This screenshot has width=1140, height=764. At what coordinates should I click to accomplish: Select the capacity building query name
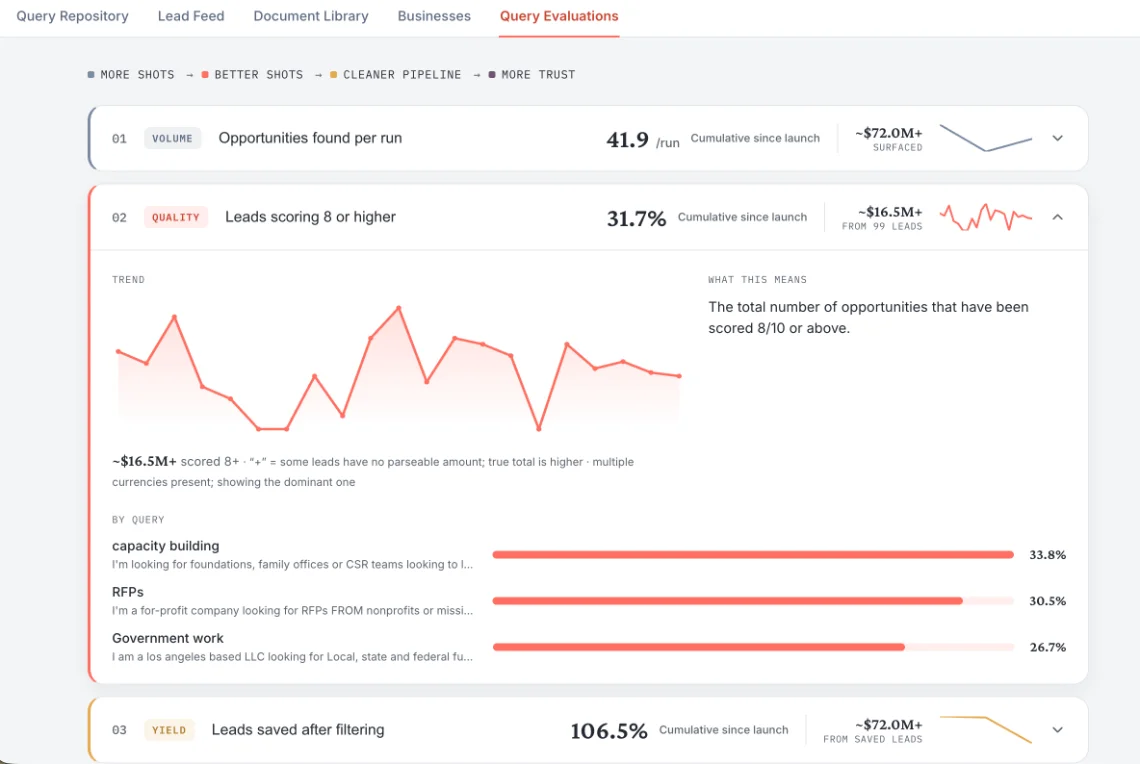(166, 546)
